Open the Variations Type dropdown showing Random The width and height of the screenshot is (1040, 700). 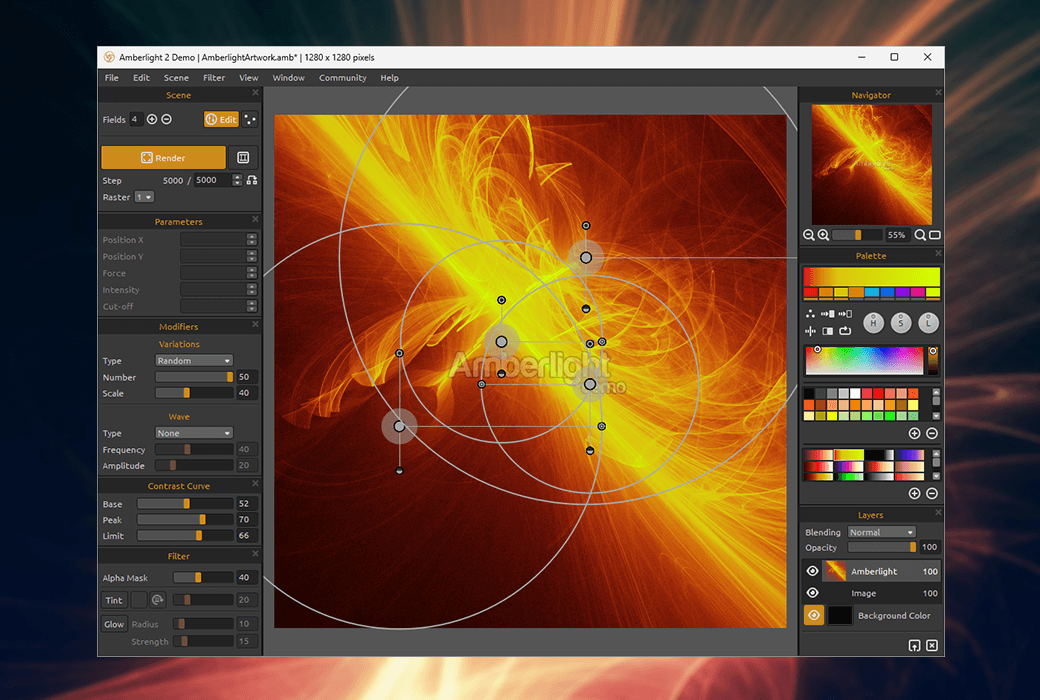pyautogui.click(x=194, y=361)
